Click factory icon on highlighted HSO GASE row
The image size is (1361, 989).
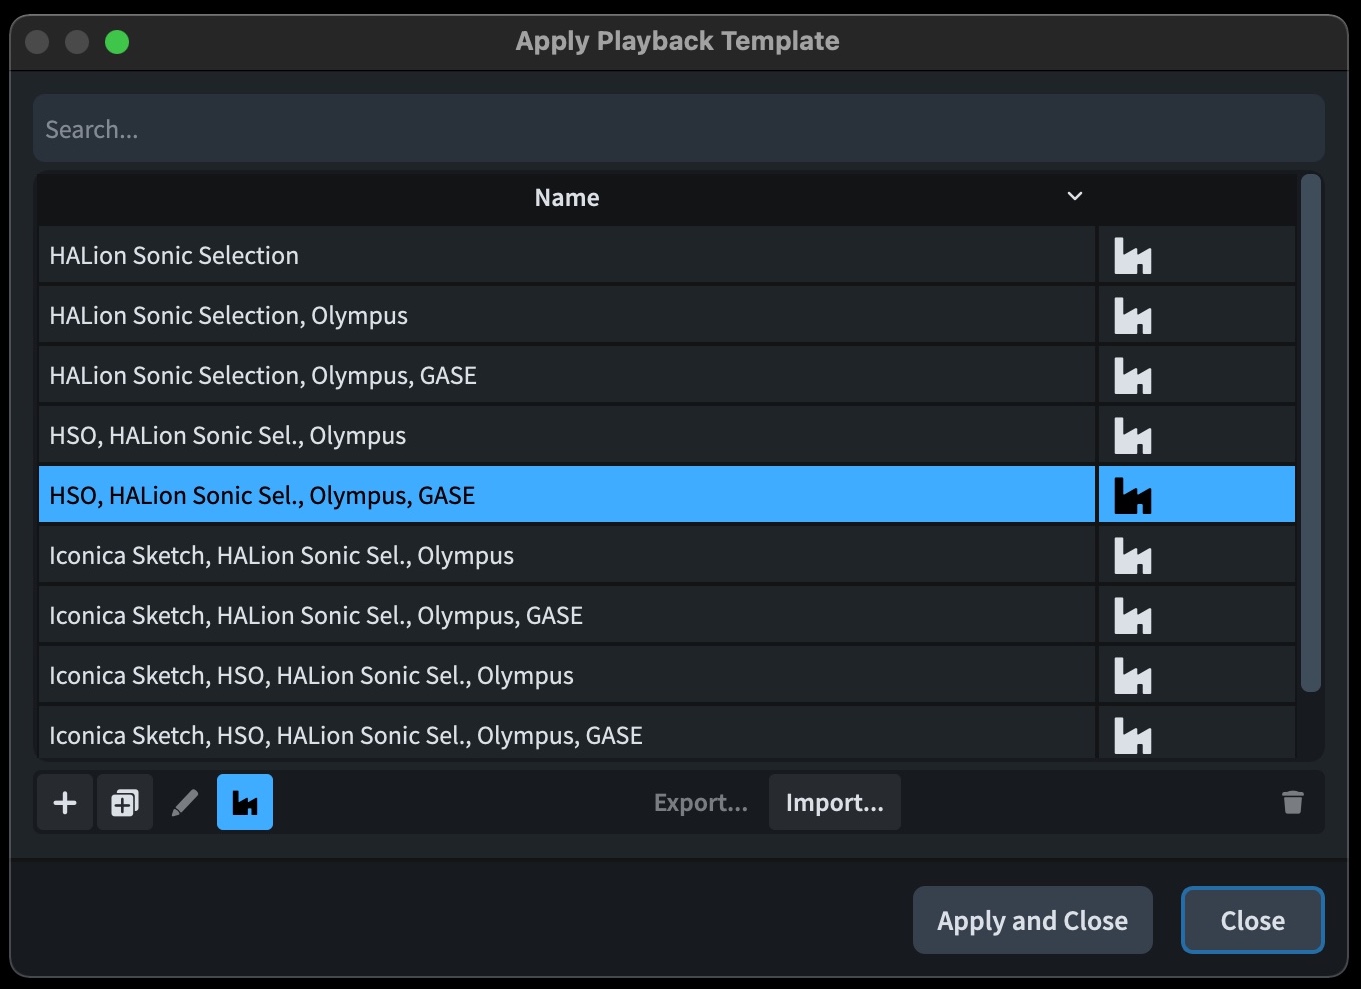point(1133,496)
